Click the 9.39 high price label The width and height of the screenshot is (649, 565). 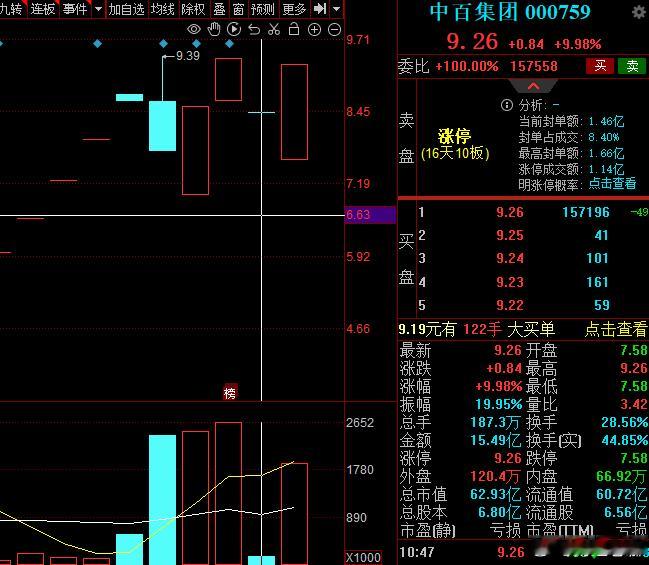coord(188,56)
